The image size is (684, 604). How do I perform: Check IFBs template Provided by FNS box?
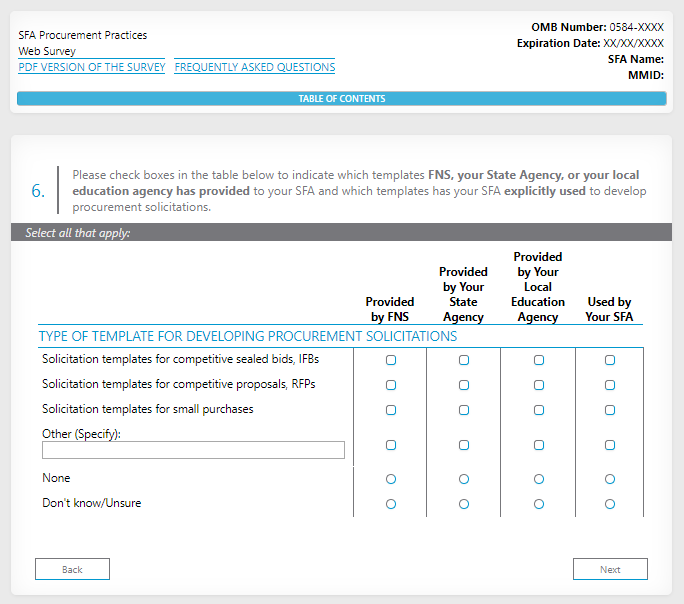[x=391, y=360]
